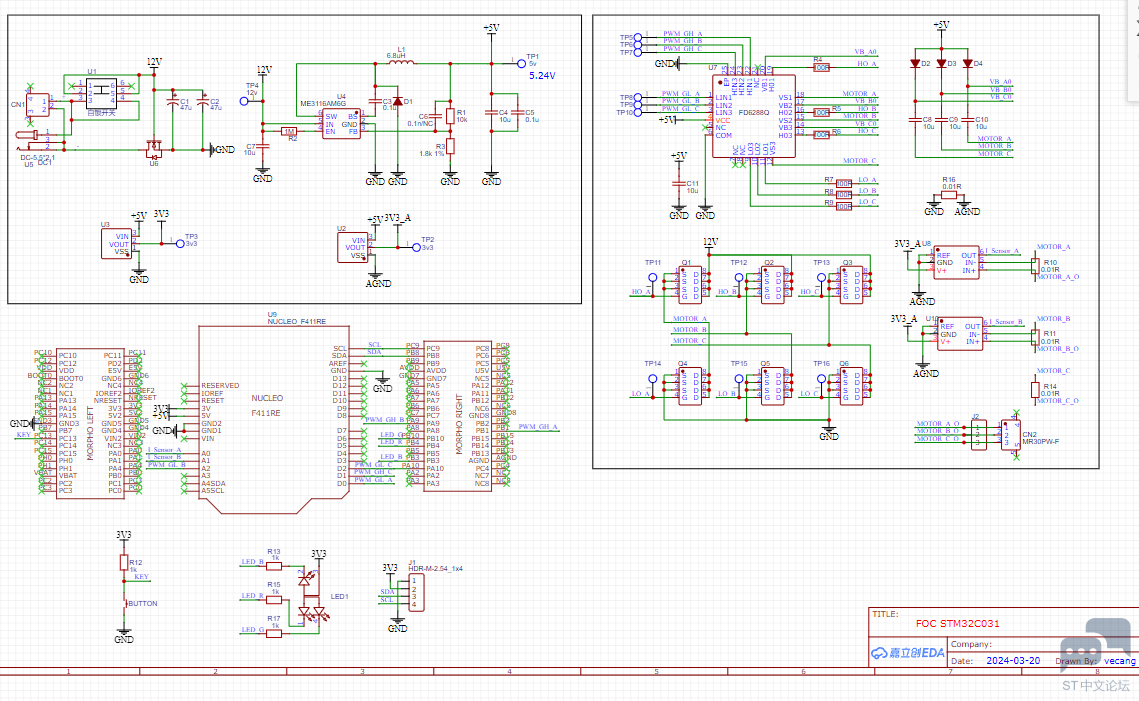The height and width of the screenshot is (701, 1139).
Task: Click the blue 5.24V annotation text
Action: [542, 76]
